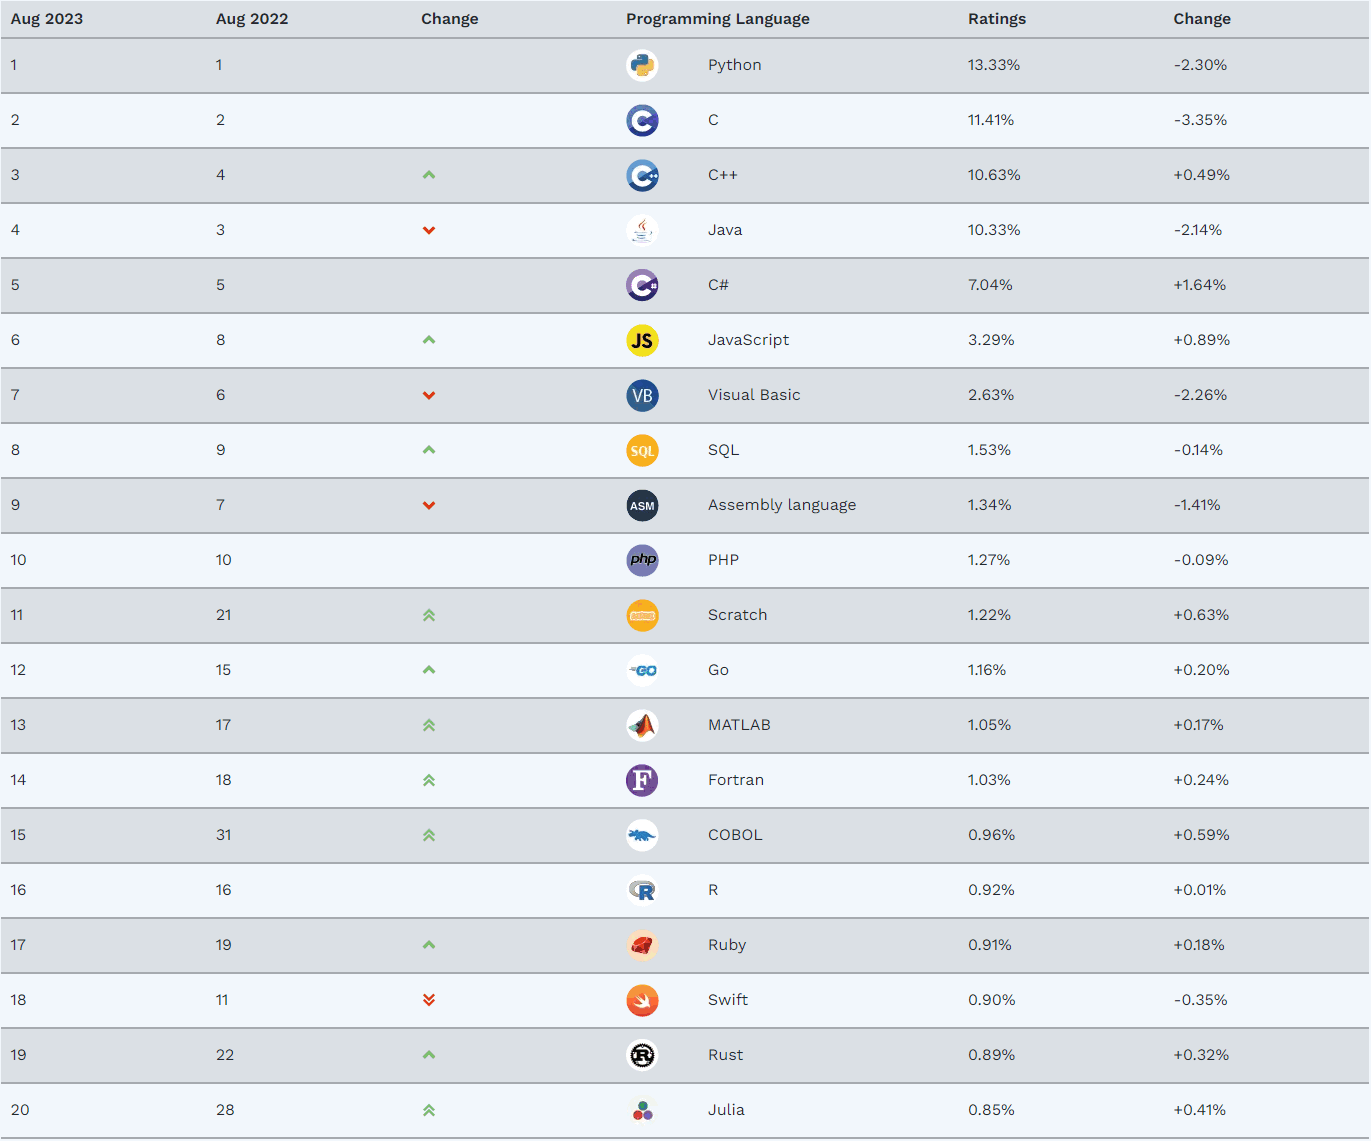Click the Python logo icon

click(x=642, y=66)
